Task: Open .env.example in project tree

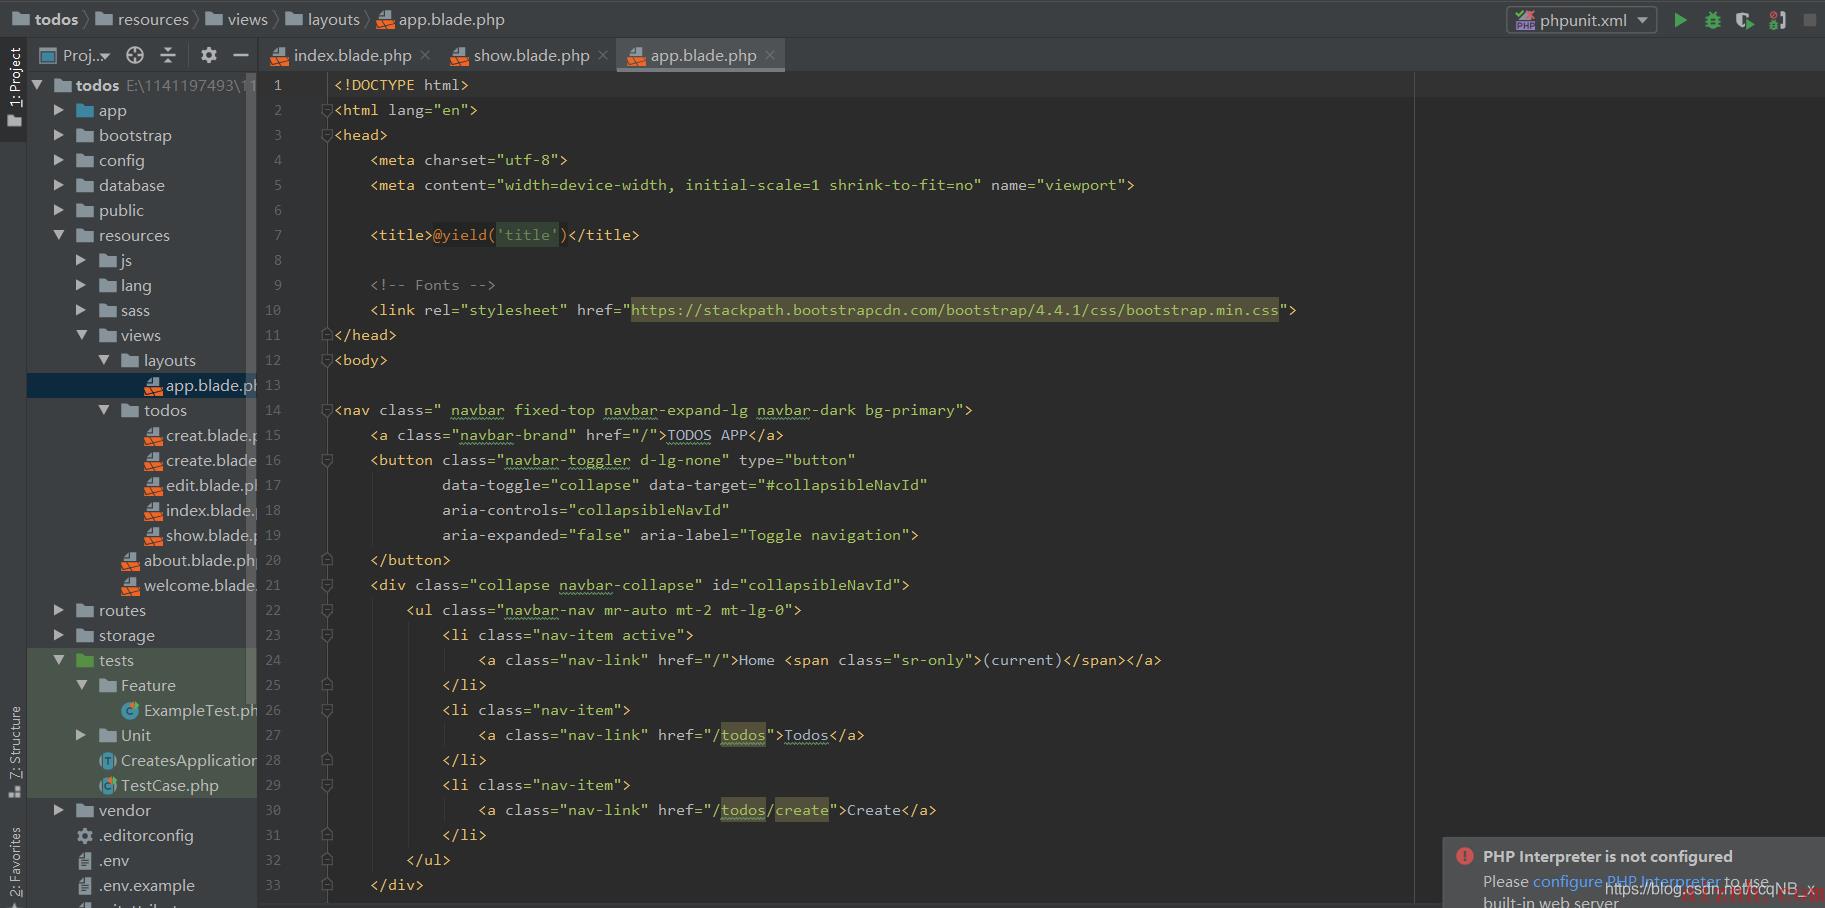Action: click(x=136, y=885)
